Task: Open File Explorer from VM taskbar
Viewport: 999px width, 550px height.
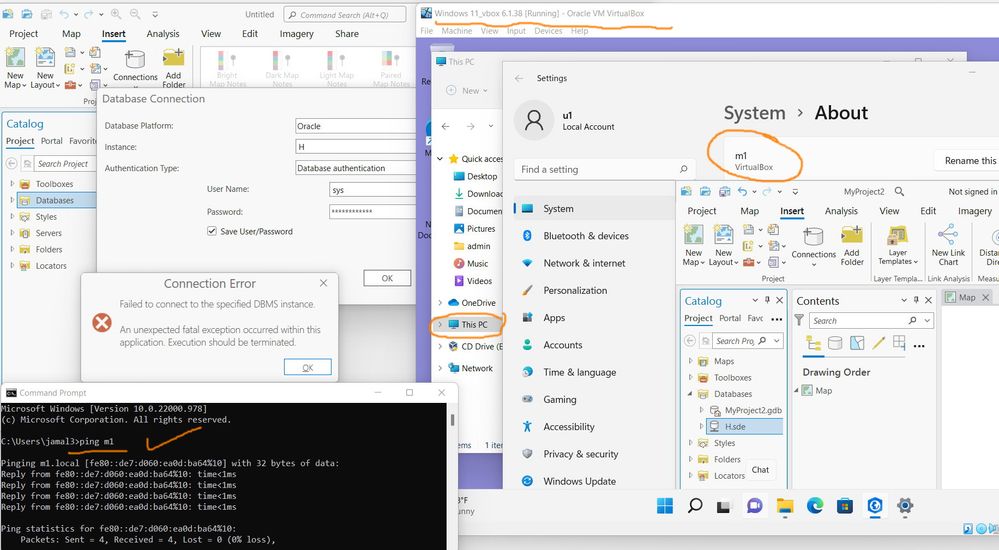Action: (x=785, y=506)
